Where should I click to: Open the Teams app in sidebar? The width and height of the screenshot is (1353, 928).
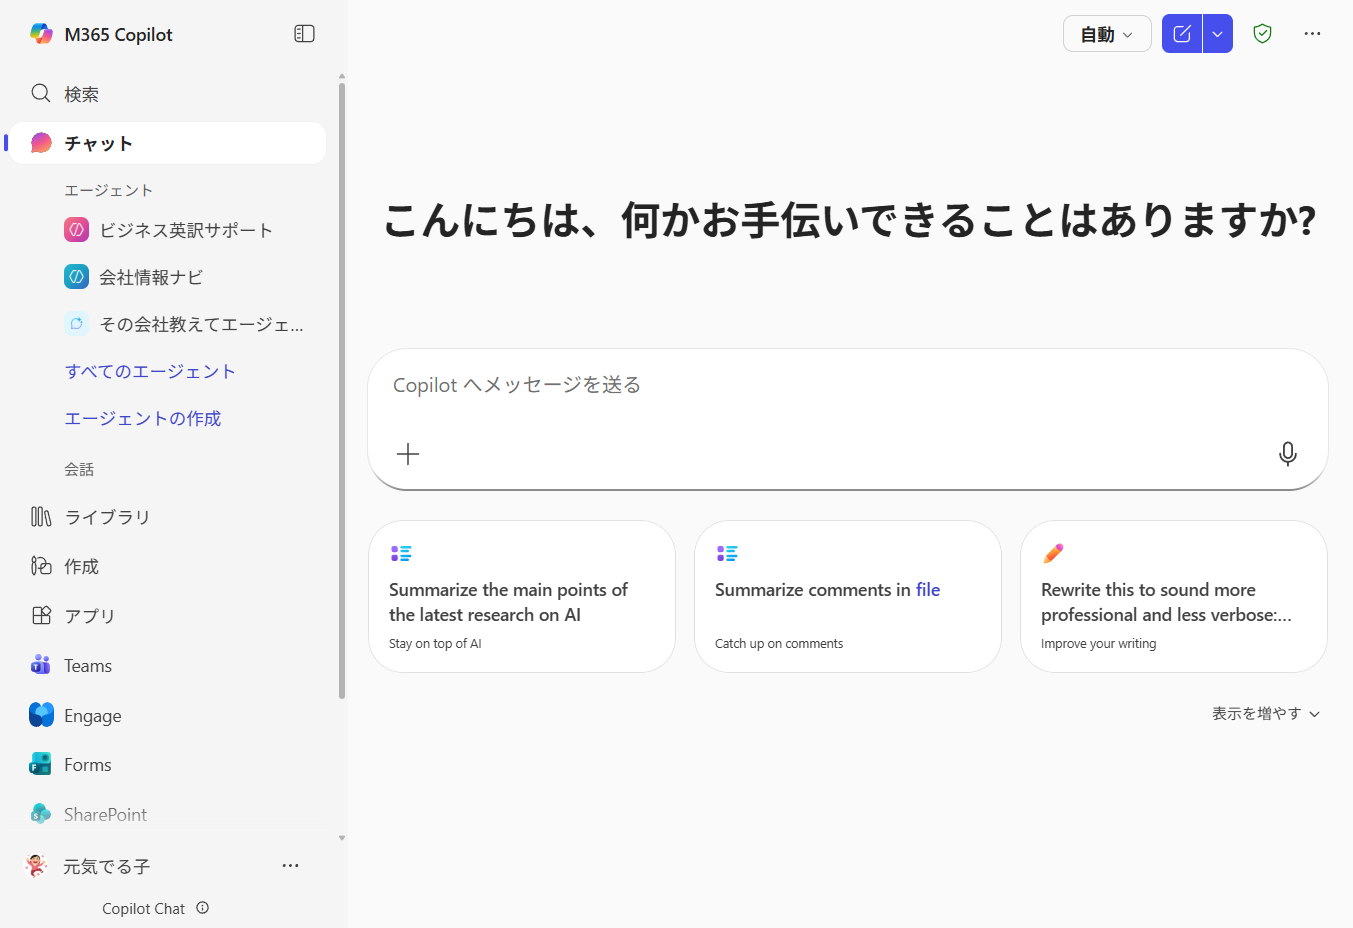point(87,666)
